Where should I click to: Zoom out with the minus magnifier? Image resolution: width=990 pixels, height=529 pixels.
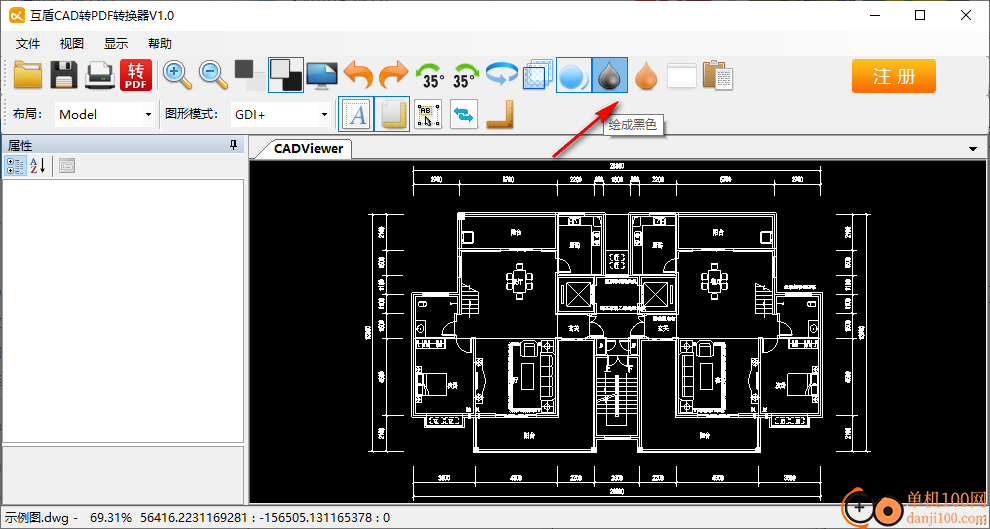tap(214, 75)
